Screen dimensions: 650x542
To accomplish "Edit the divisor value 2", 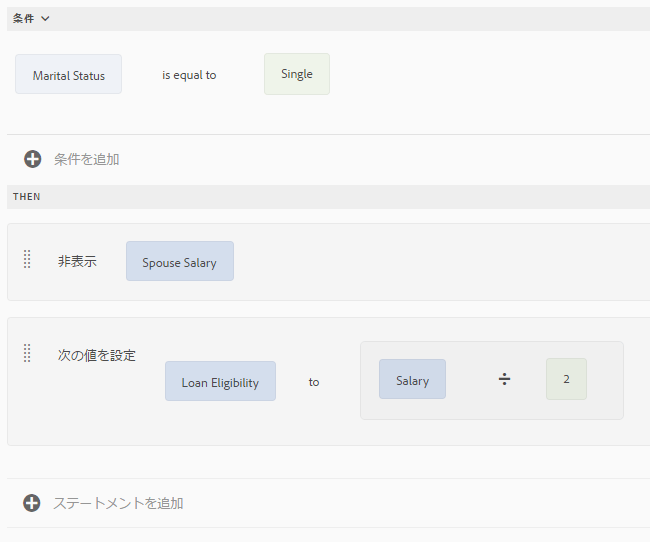I will tap(566, 379).
